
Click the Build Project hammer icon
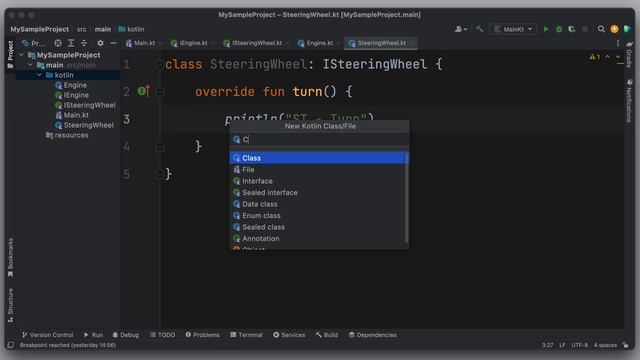(x=479, y=29)
